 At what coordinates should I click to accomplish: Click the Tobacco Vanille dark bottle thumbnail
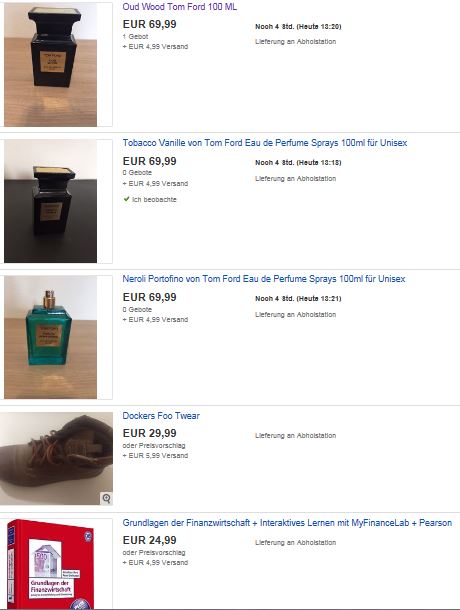pos(51,201)
